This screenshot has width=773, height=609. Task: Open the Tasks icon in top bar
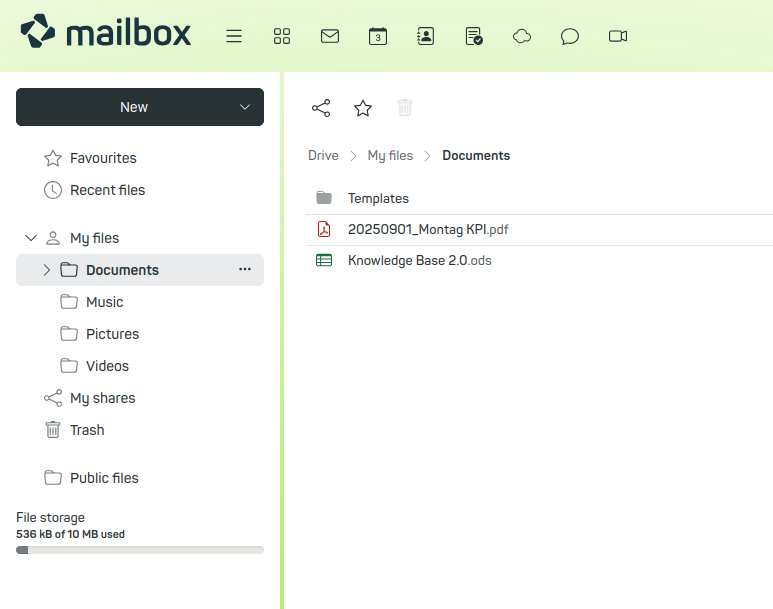click(x=474, y=36)
